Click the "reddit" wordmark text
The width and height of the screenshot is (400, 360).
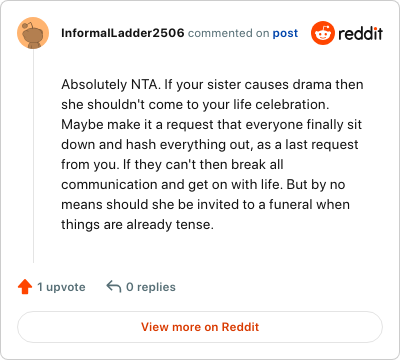(360, 33)
